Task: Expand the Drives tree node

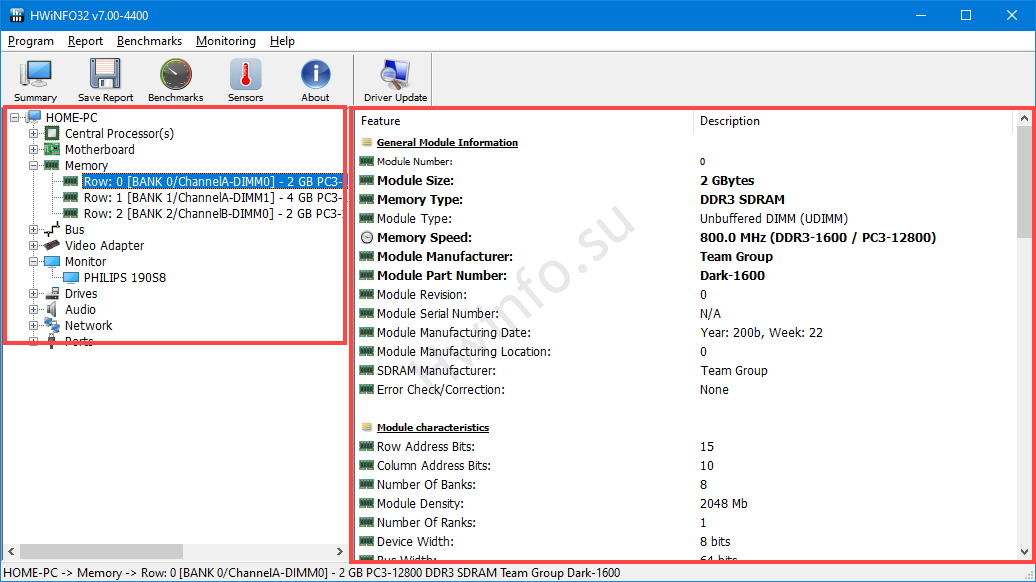Action: [34, 294]
